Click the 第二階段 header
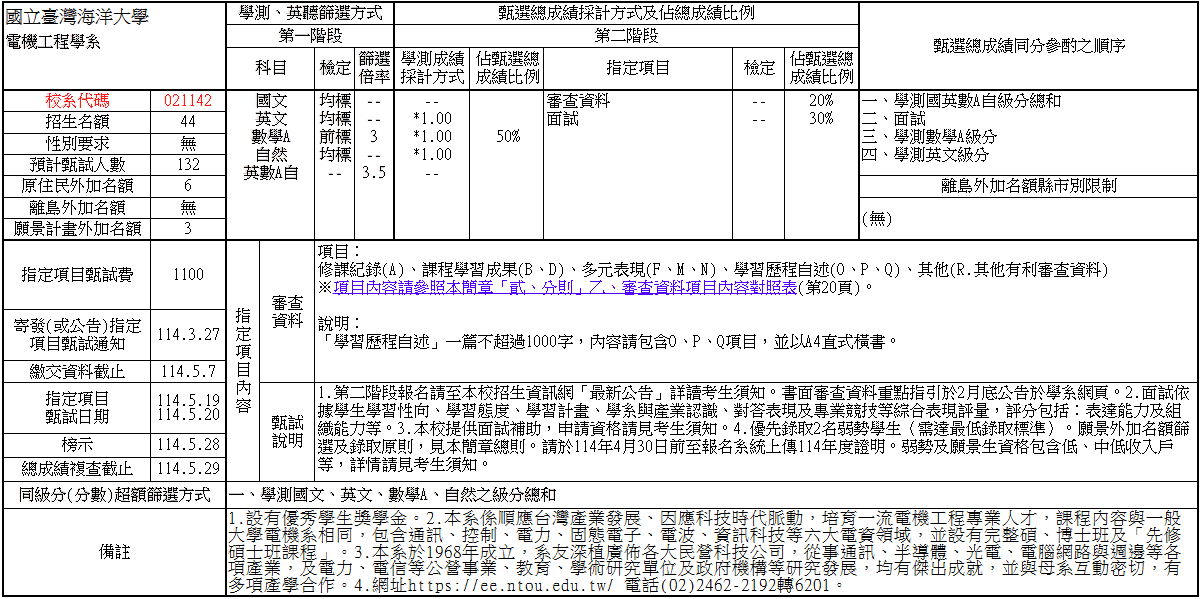 [x=627, y=36]
